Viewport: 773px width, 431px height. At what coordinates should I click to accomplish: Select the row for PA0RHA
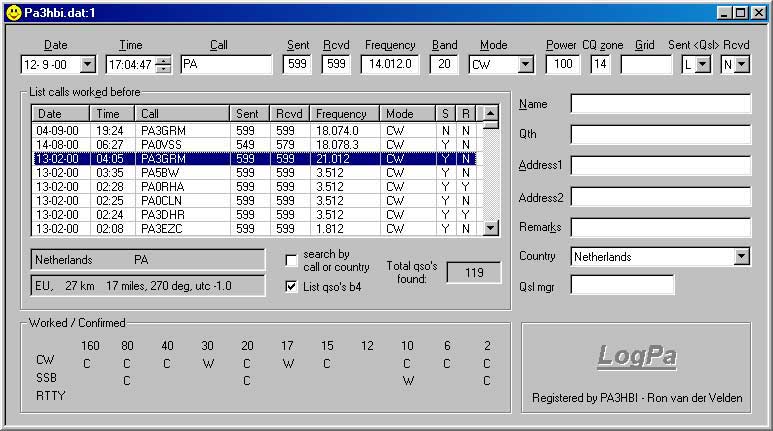(x=254, y=187)
